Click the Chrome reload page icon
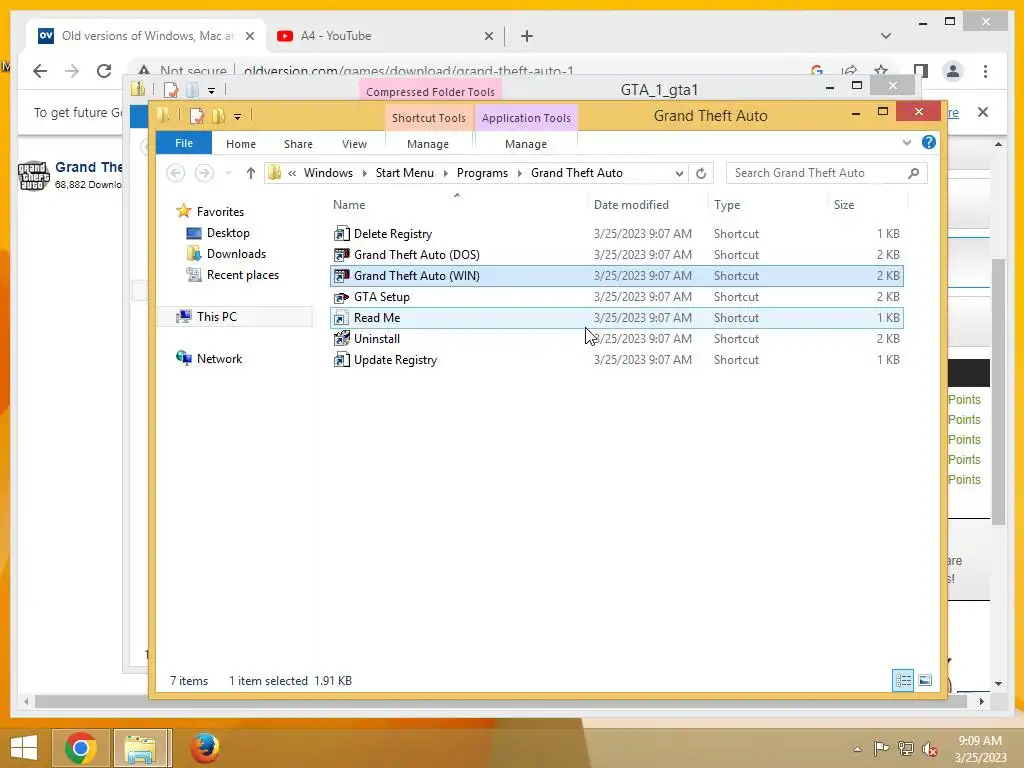 [x=104, y=71]
